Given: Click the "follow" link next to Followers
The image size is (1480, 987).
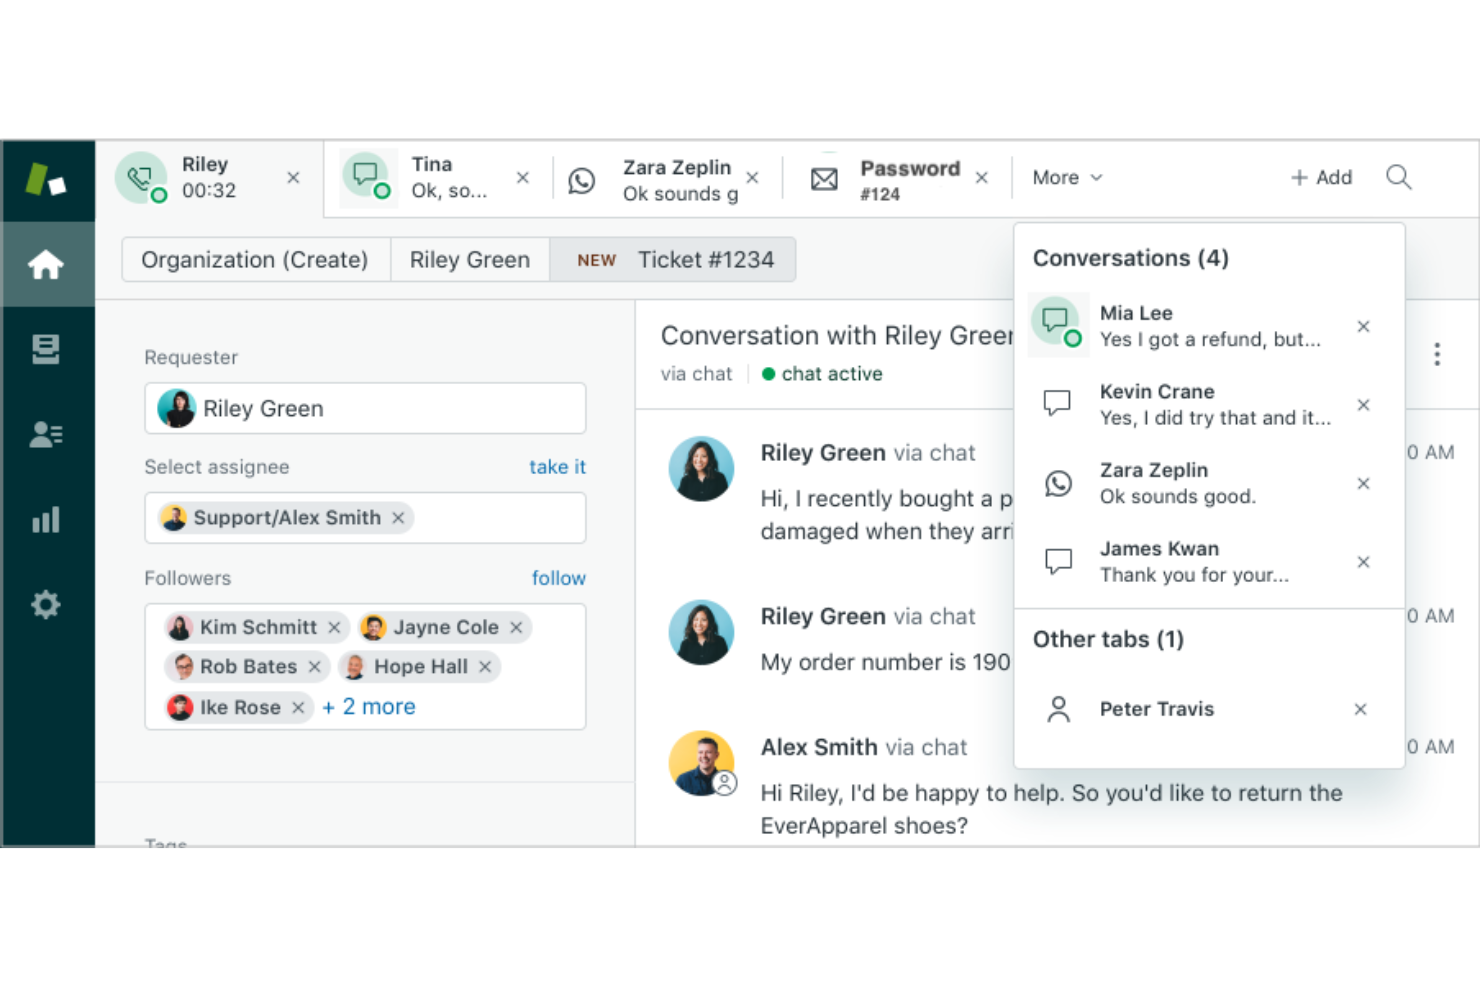Looking at the screenshot, I should tap(558, 578).
